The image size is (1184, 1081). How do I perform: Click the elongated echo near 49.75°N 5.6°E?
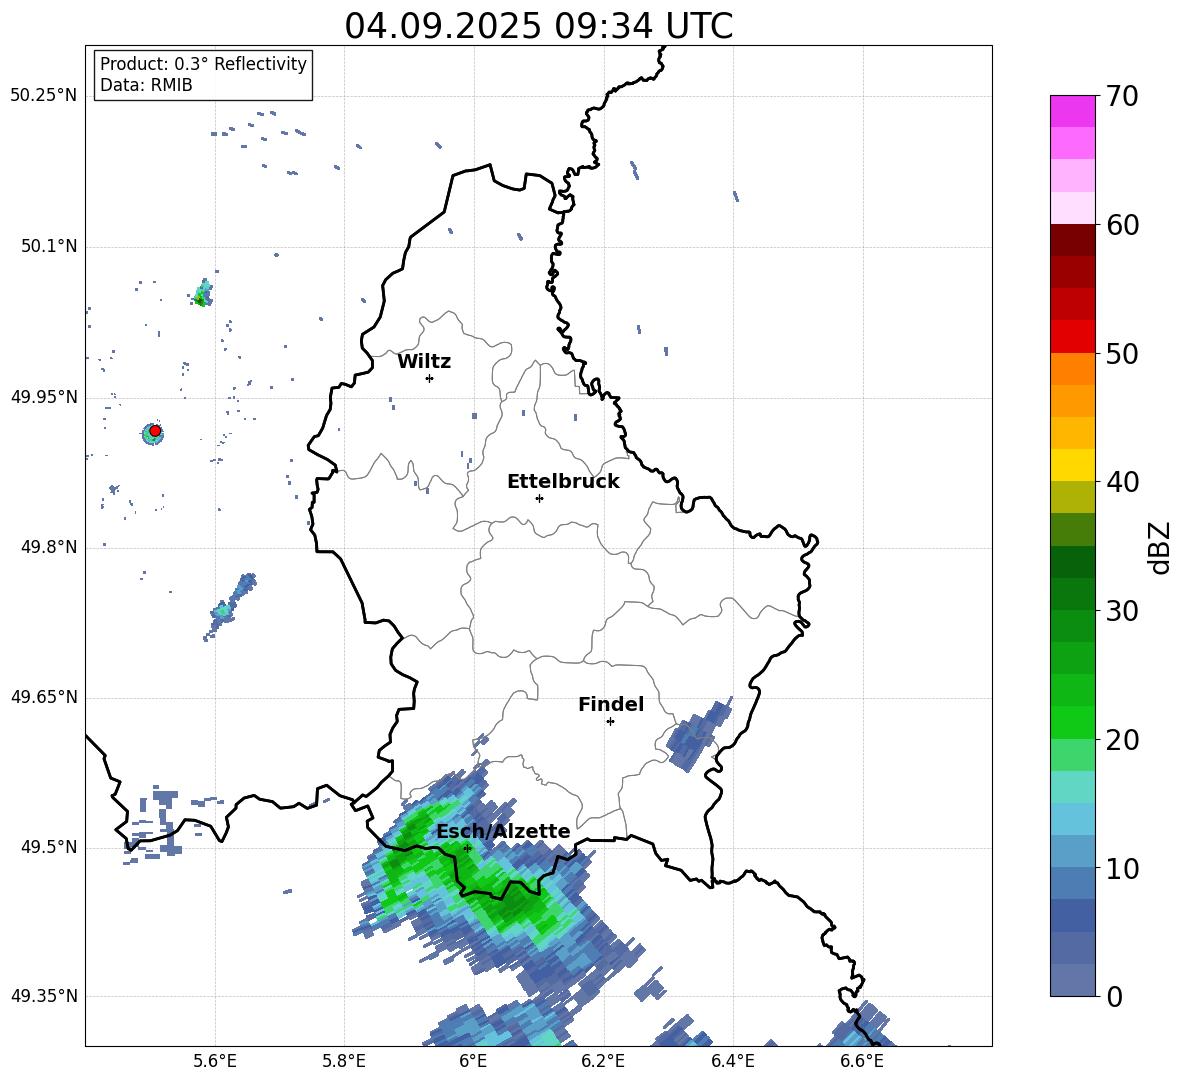(230, 606)
